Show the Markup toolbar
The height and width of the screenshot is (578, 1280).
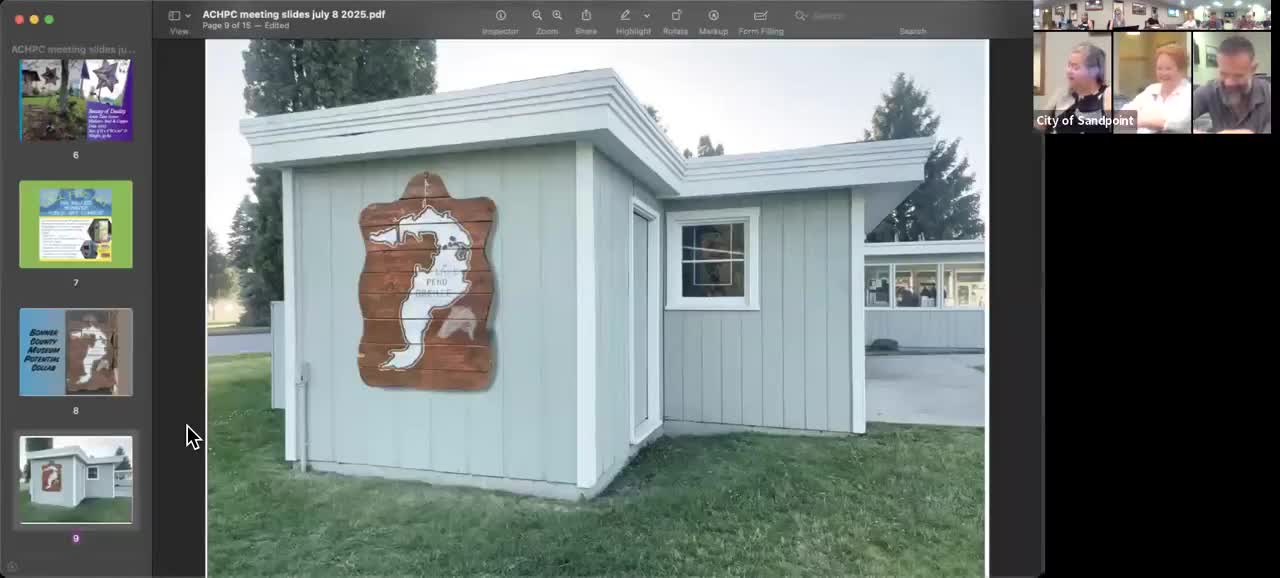point(713,15)
